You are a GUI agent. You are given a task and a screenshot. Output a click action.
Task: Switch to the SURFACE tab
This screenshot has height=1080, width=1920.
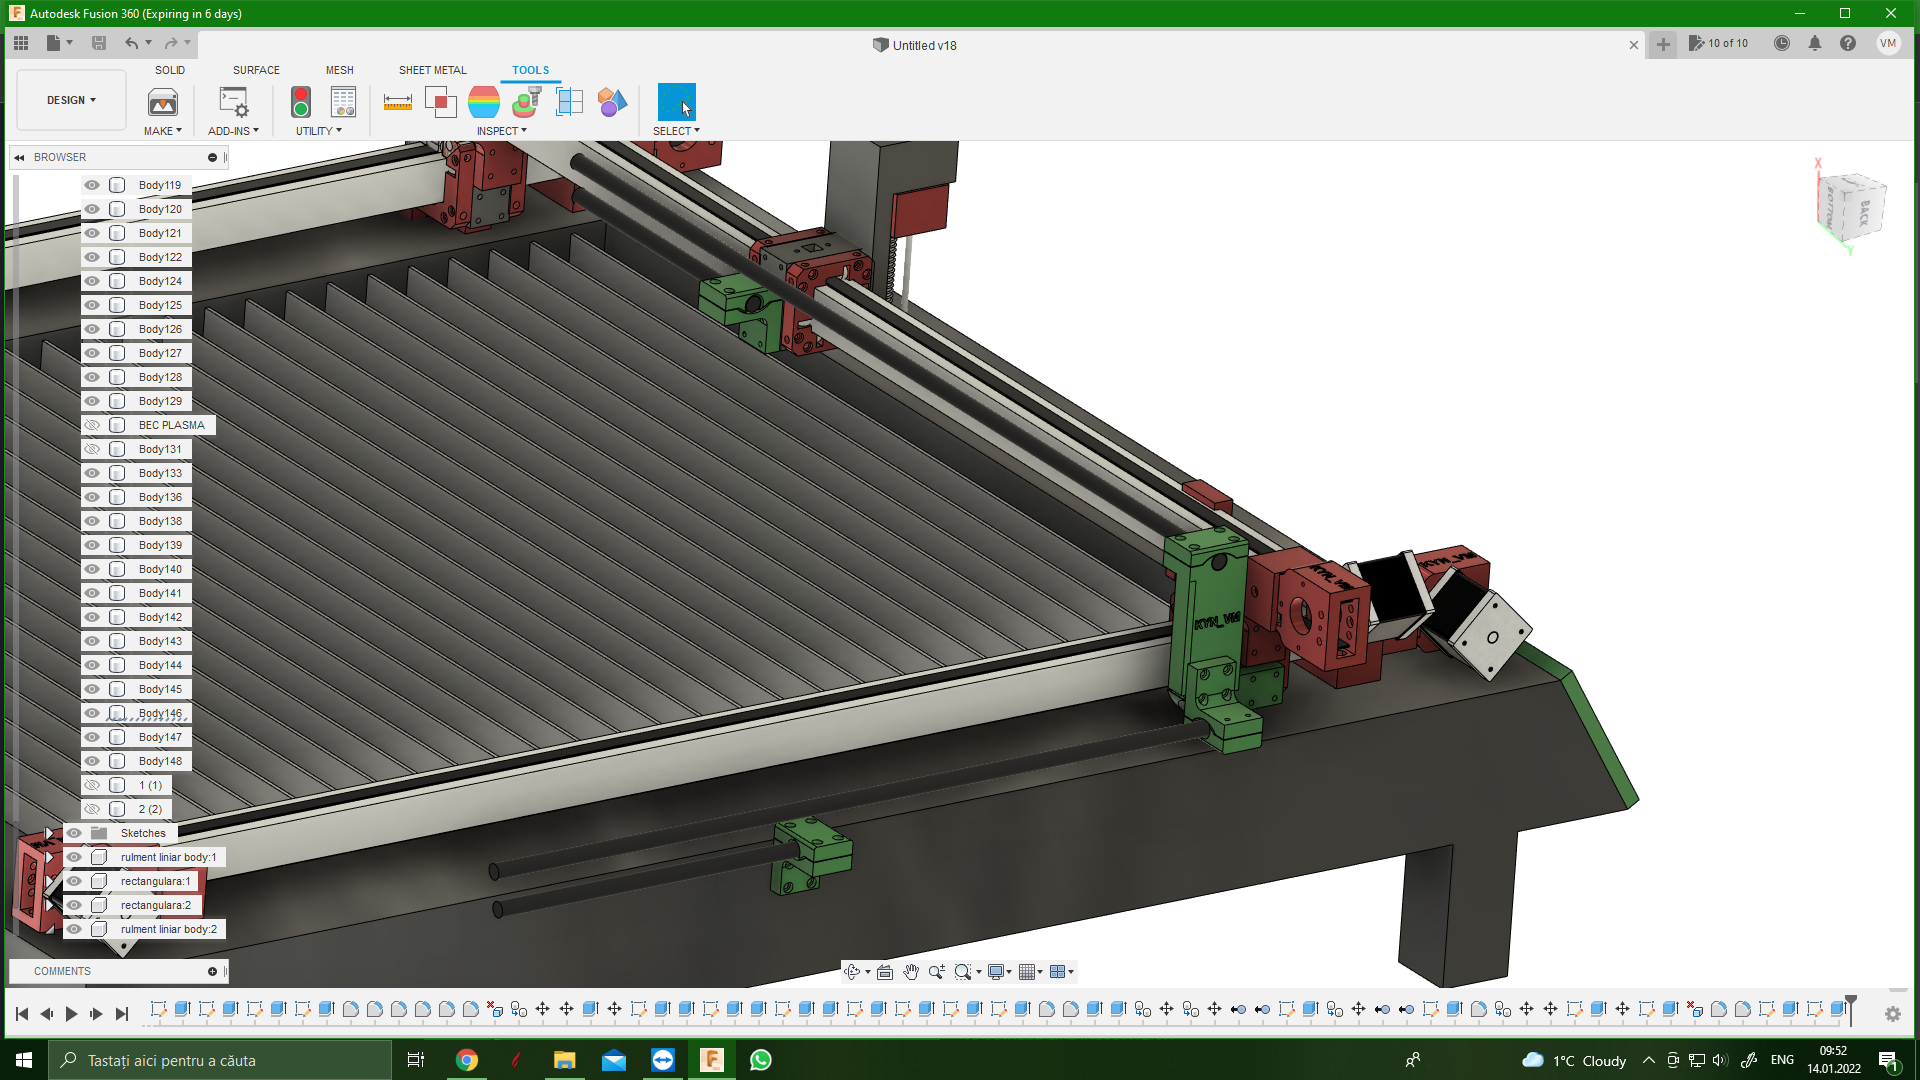coord(256,70)
